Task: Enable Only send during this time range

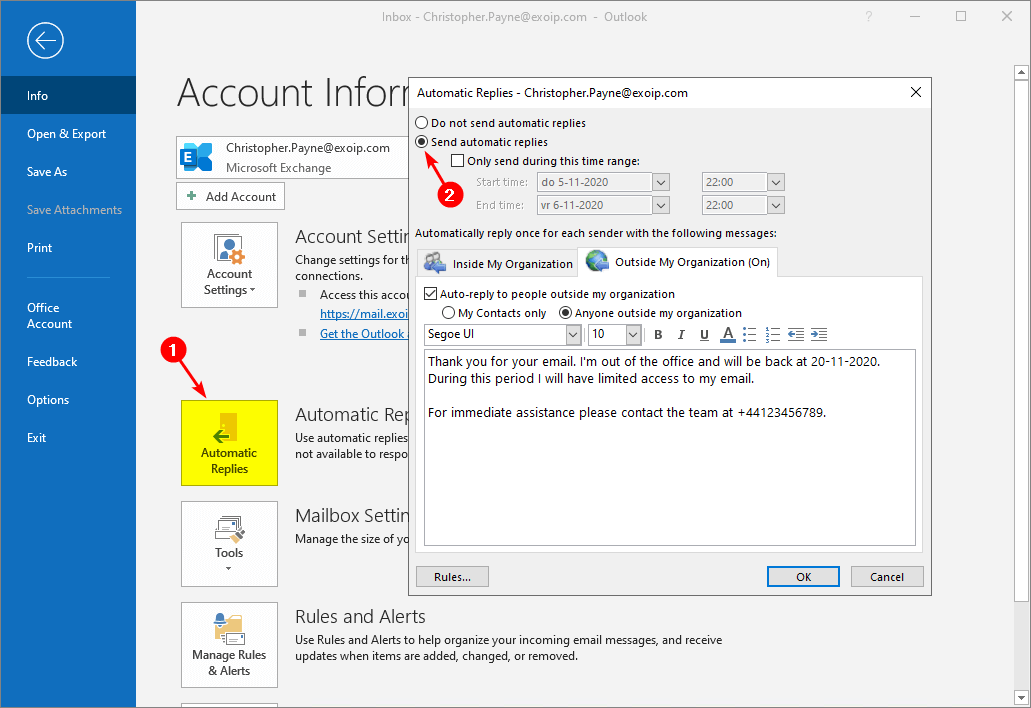Action: [x=457, y=160]
